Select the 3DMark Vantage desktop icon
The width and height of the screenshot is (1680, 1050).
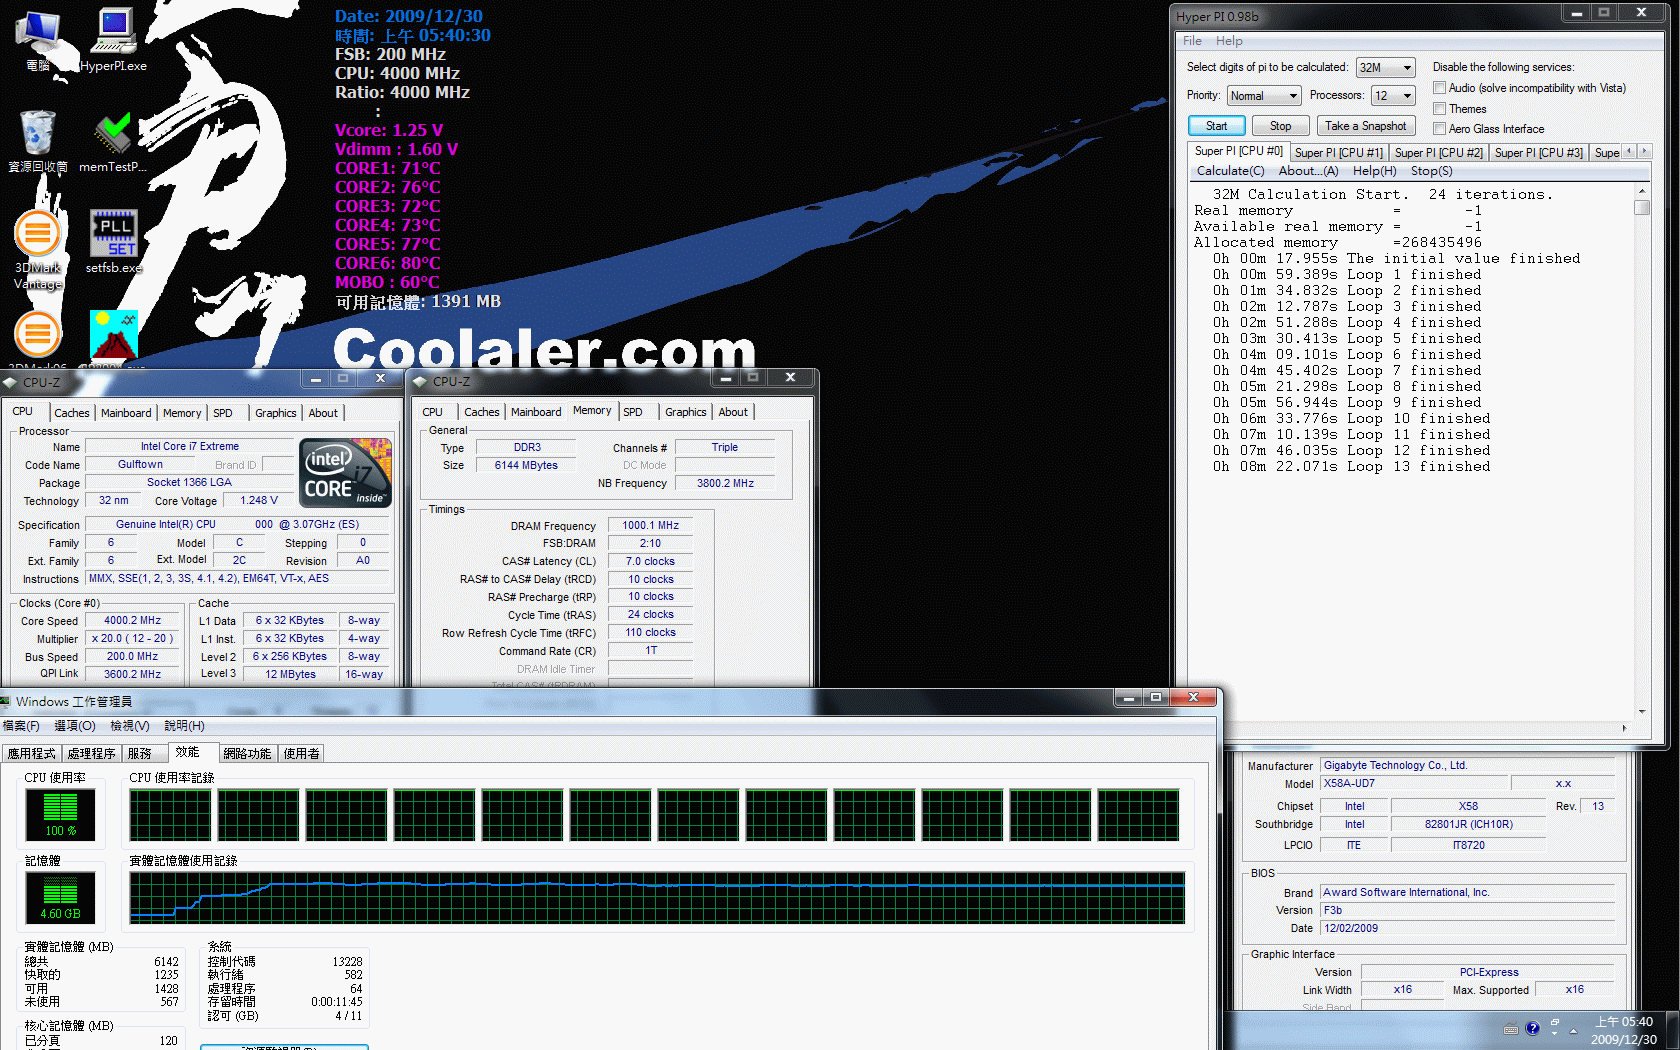pyautogui.click(x=38, y=250)
